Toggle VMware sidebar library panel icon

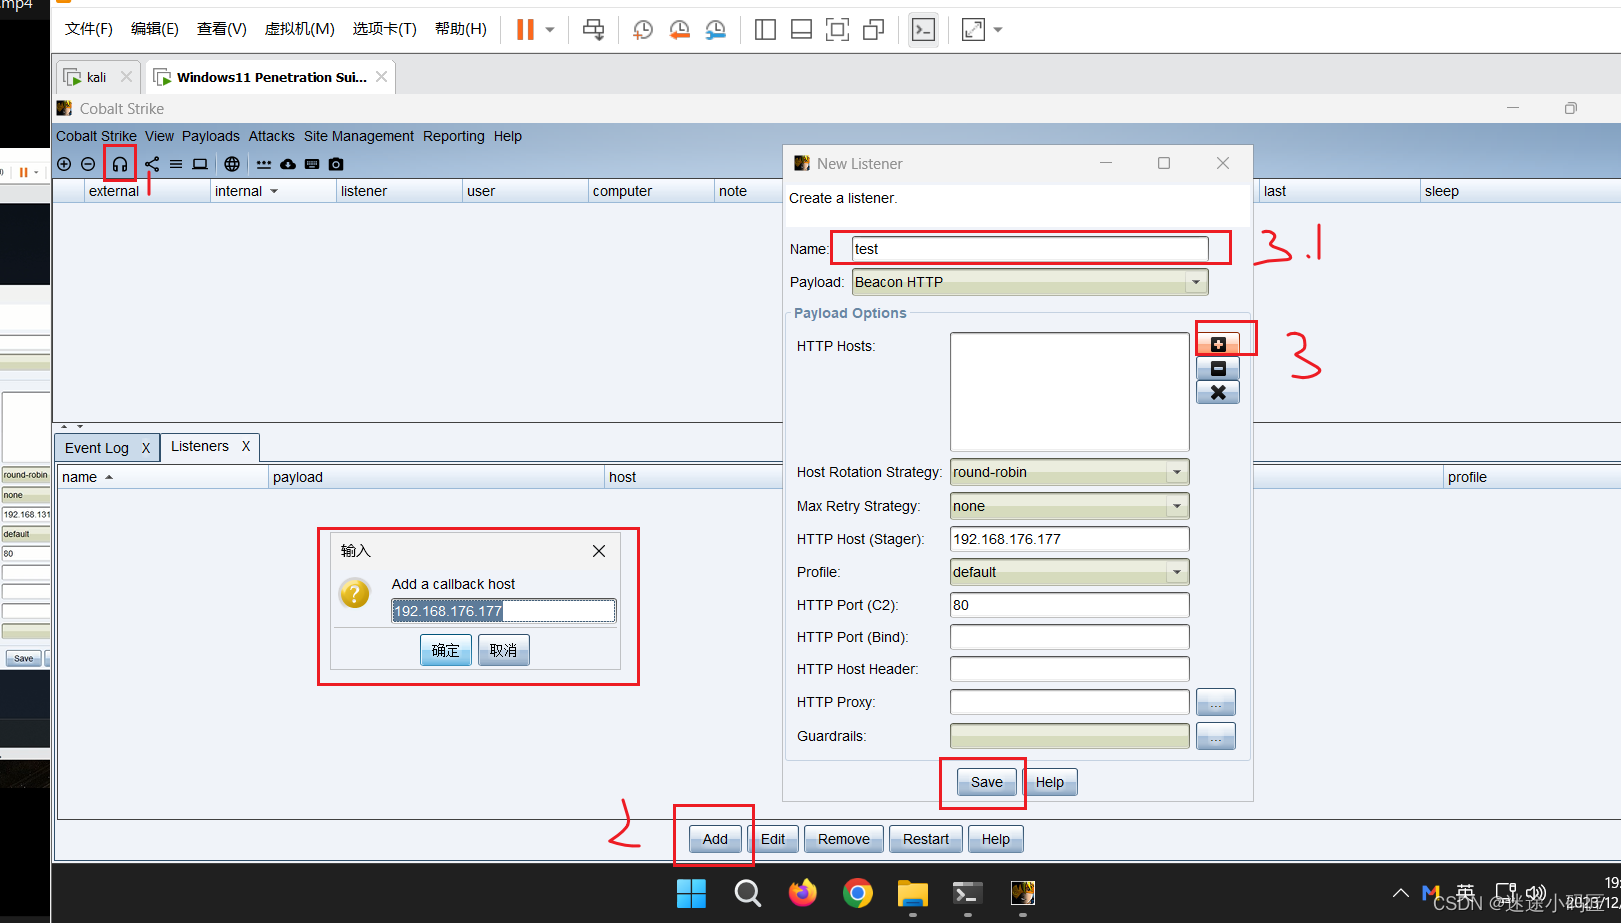click(x=765, y=30)
